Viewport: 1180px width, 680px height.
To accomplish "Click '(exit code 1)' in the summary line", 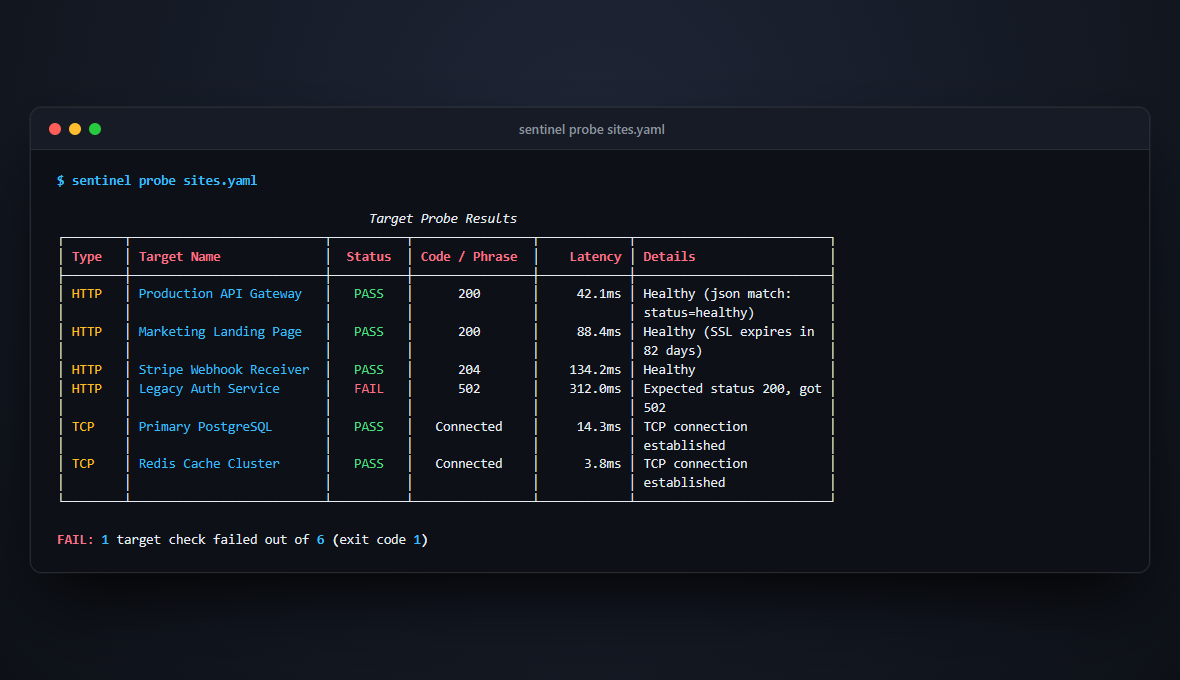I will pyautogui.click(x=380, y=539).
